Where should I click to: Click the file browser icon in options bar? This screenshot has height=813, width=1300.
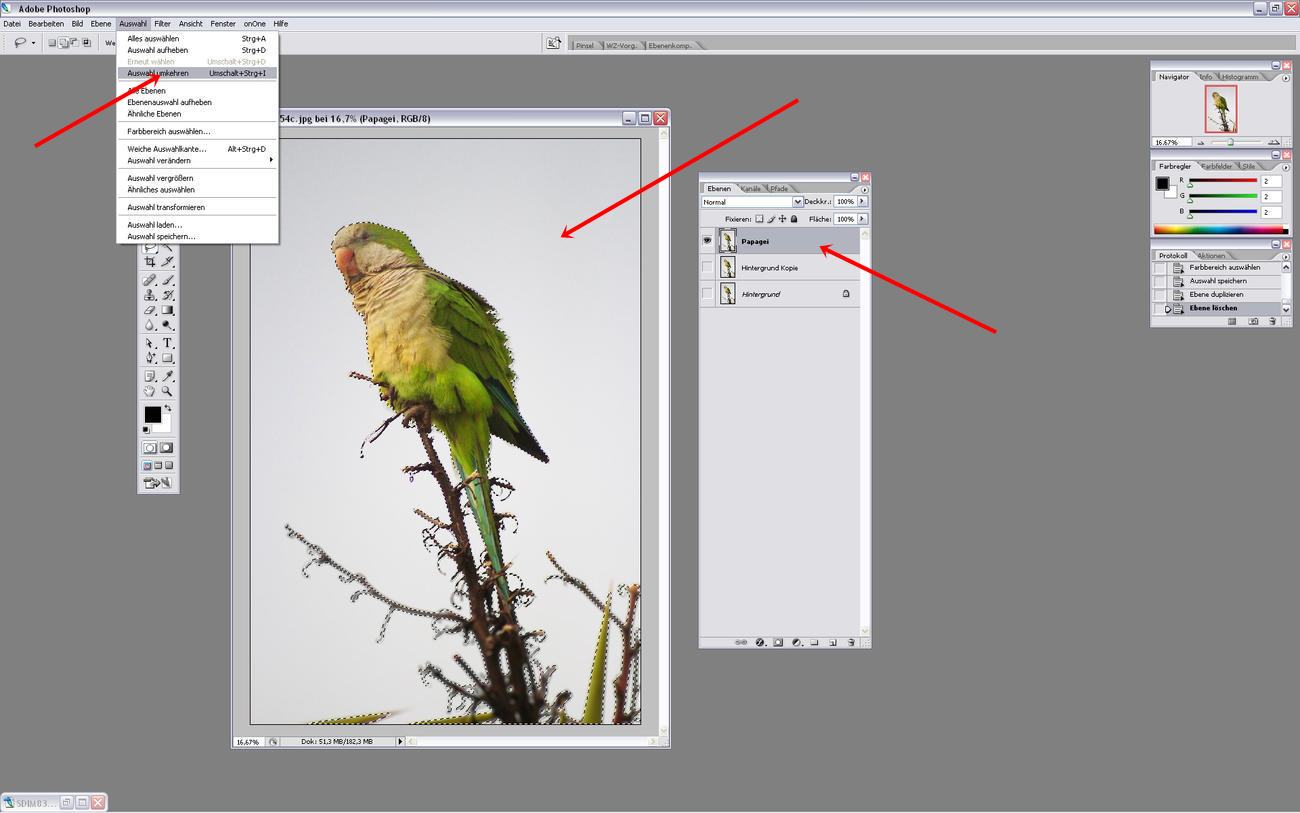tap(553, 43)
